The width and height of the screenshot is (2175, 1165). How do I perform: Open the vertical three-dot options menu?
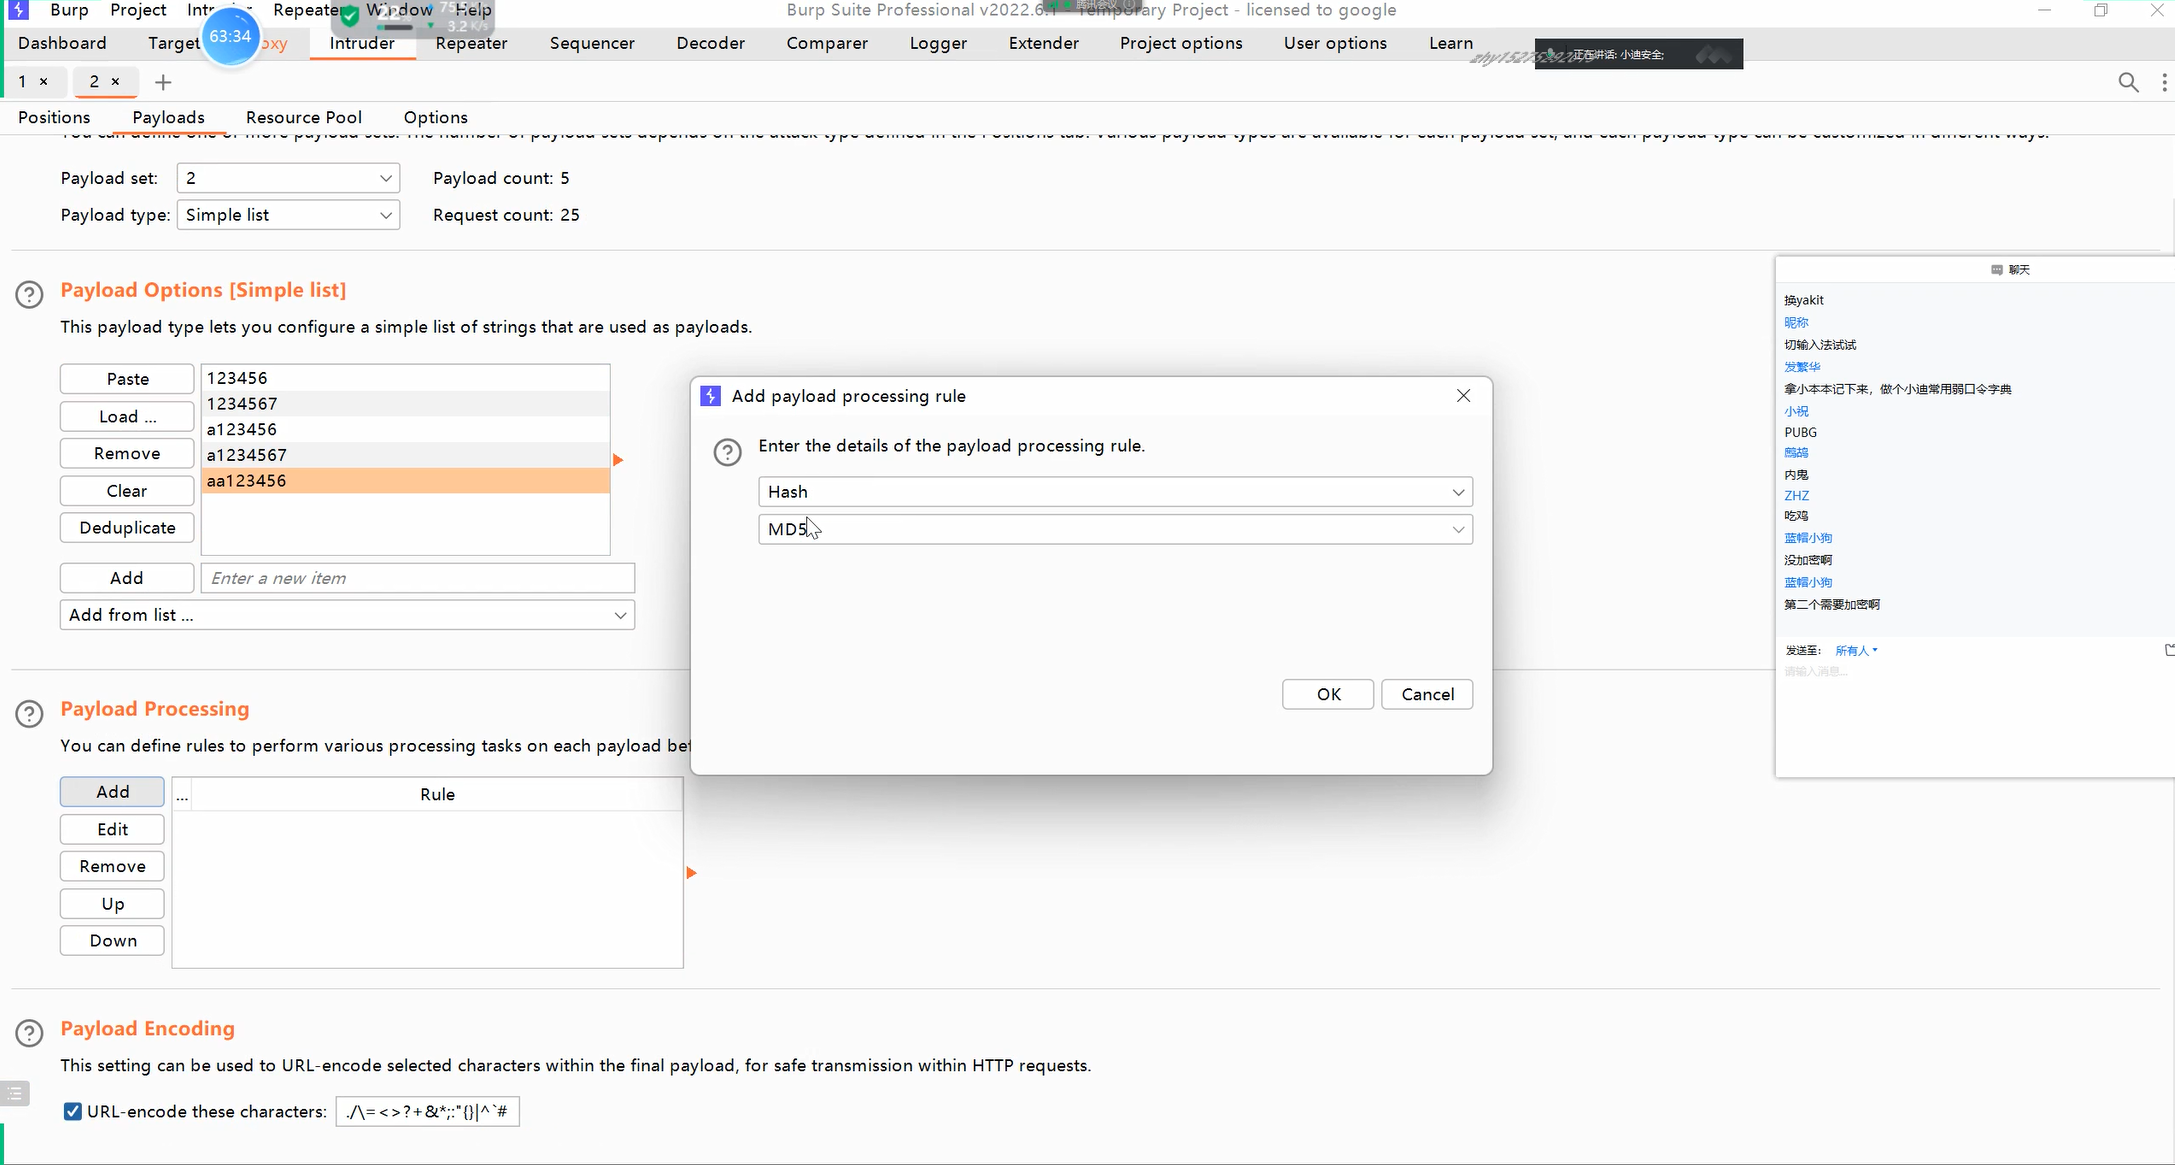[x=2164, y=82]
